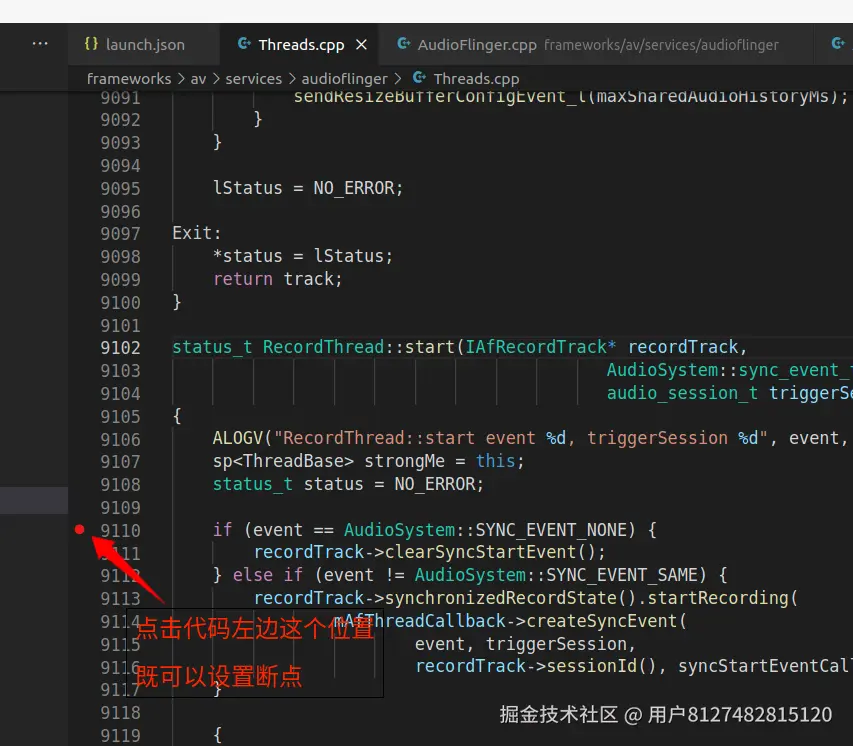Click 'RecordThread::start' function name
The height and width of the screenshot is (746, 853).
pyautogui.click(x=358, y=347)
